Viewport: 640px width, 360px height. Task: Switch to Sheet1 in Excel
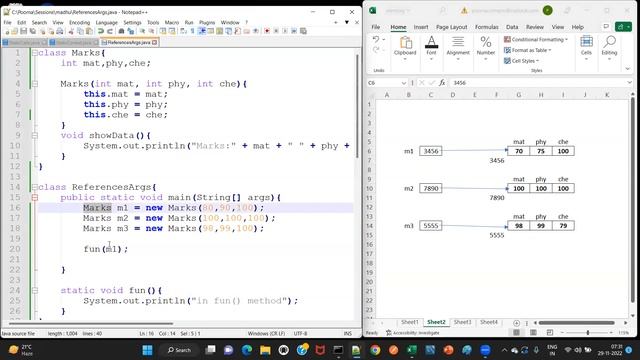409,322
